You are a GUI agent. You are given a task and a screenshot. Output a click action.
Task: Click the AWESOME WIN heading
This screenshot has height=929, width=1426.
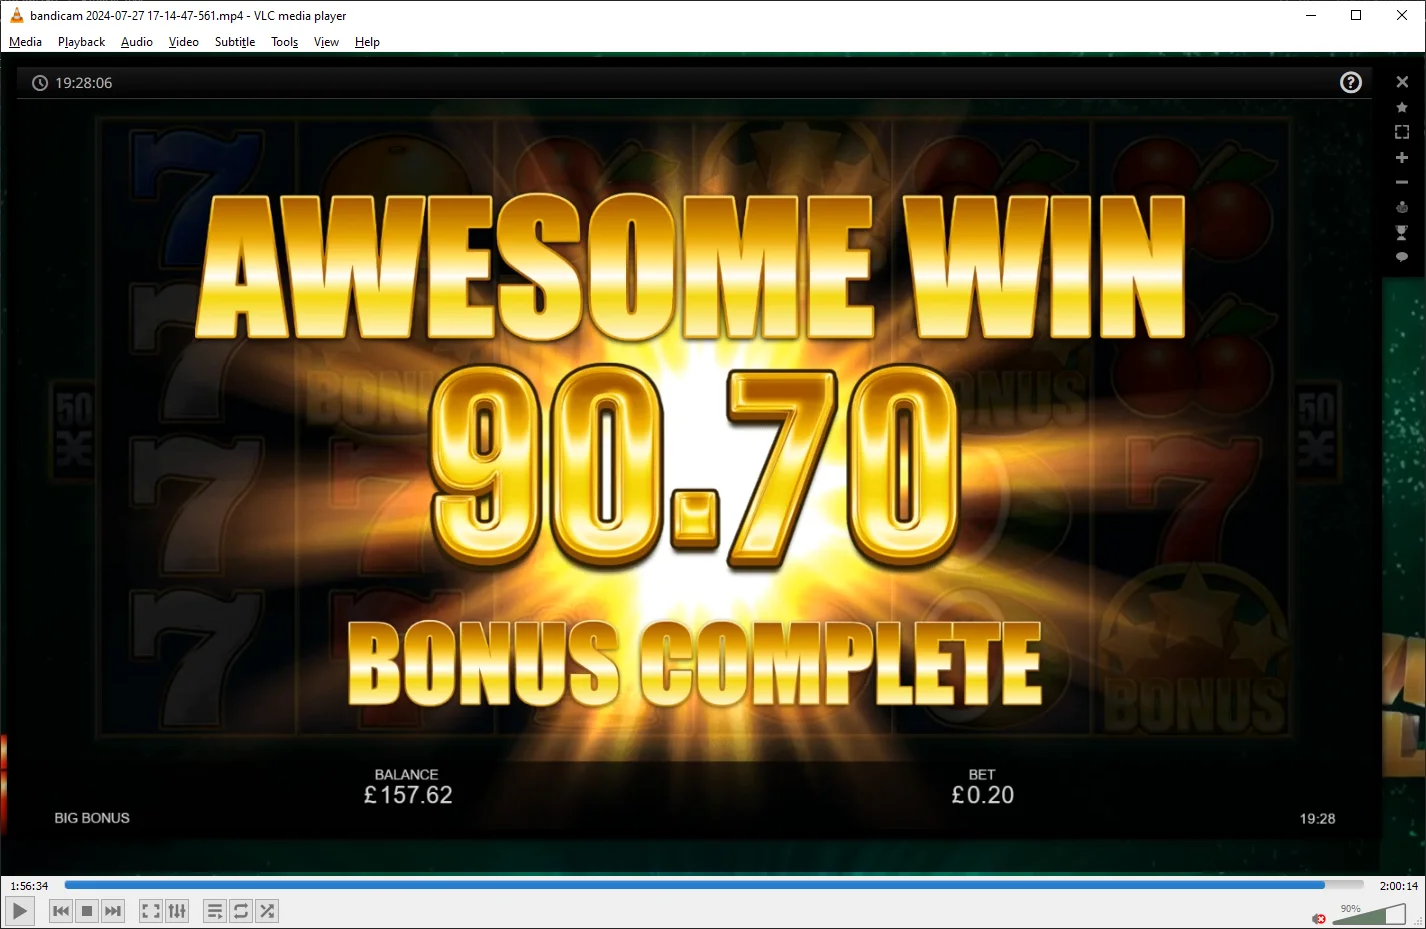(691, 266)
